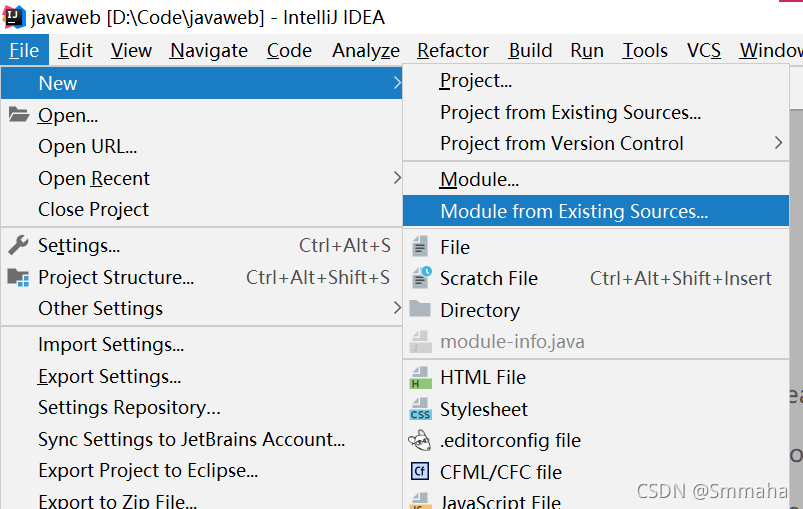
Task: Click the module-info.java file icon
Action: (x=420, y=341)
